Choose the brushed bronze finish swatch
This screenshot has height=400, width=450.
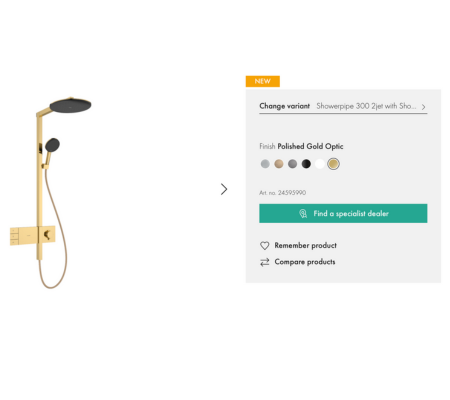pos(279,164)
